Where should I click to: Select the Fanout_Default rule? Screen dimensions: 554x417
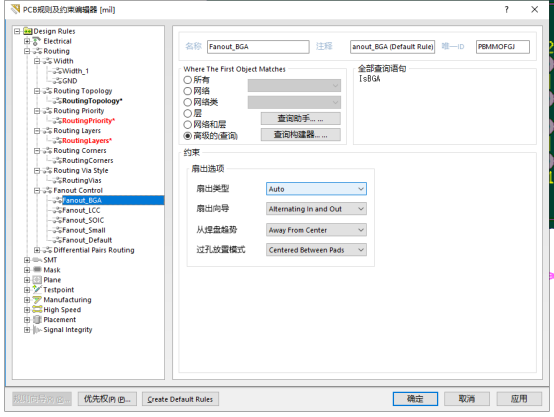click(87, 240)
